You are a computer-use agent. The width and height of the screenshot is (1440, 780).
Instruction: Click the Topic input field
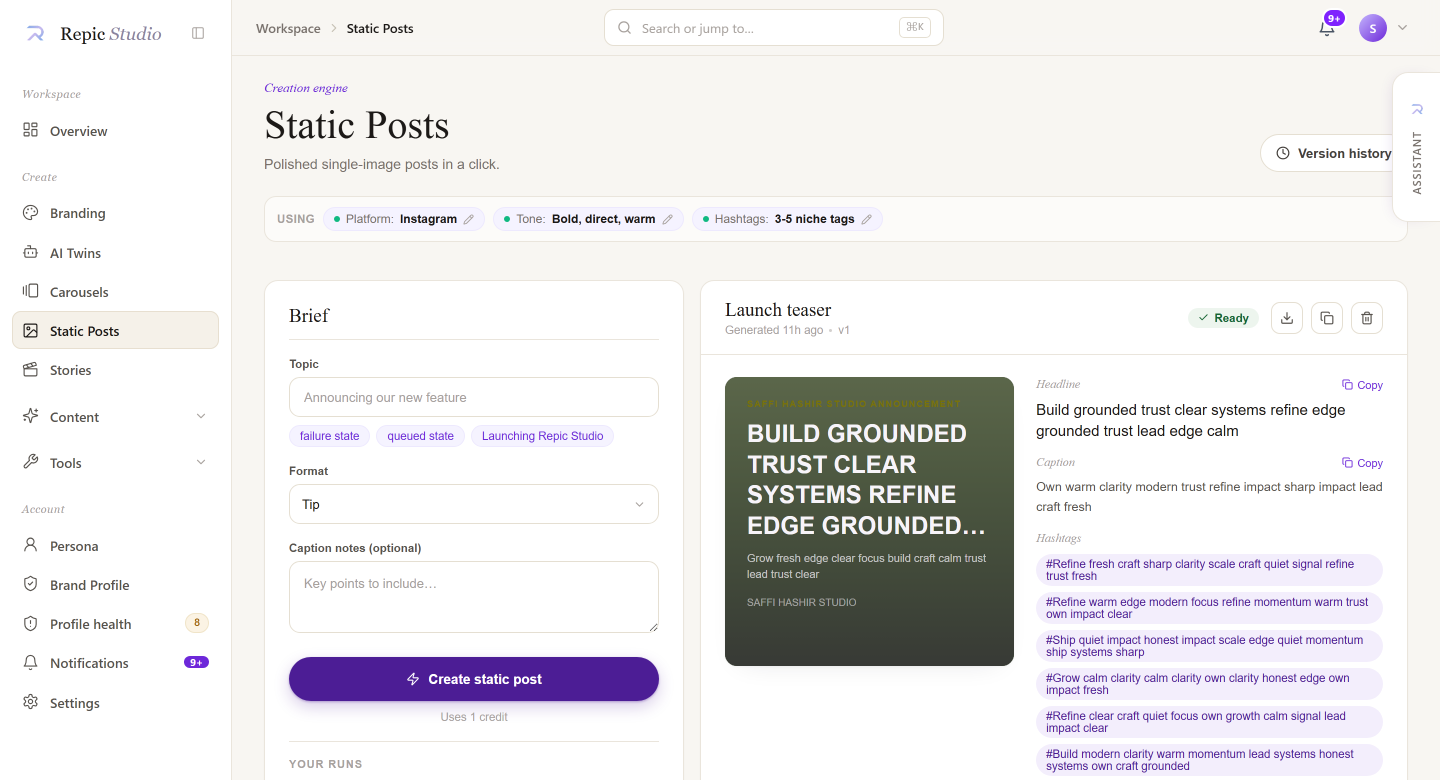click(474, 397)
